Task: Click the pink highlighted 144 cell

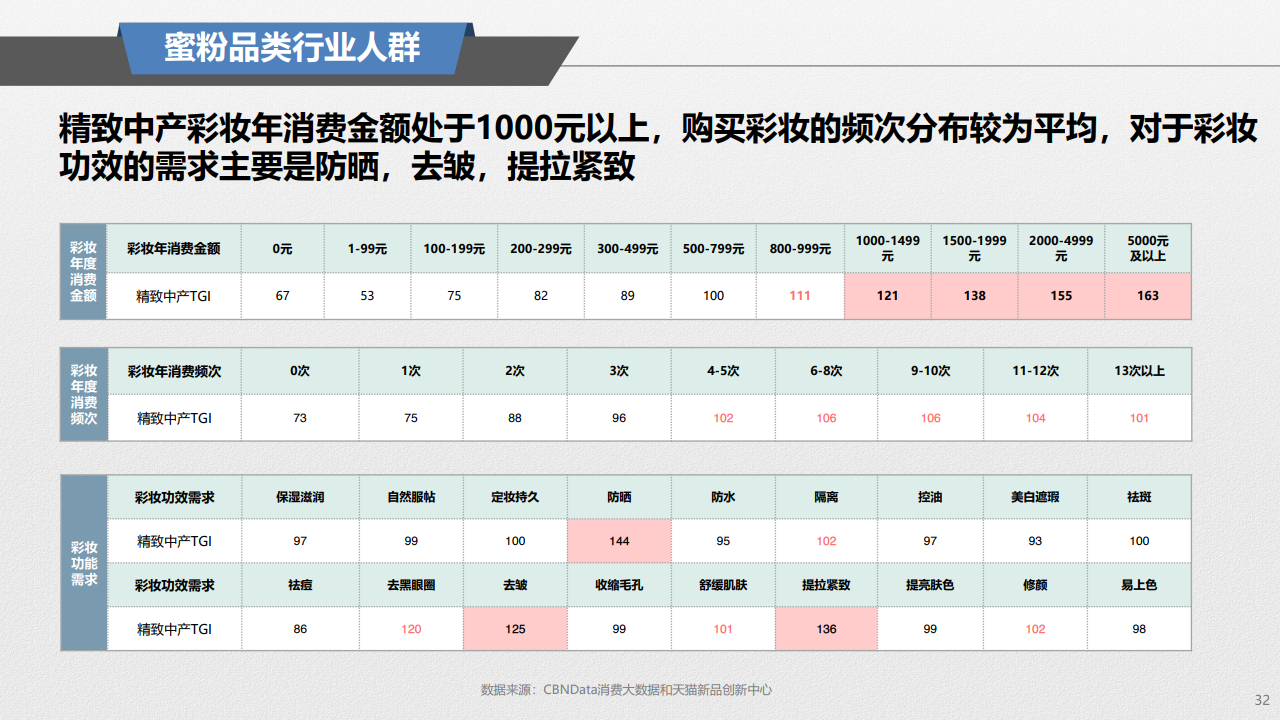Action: point(619,541)
